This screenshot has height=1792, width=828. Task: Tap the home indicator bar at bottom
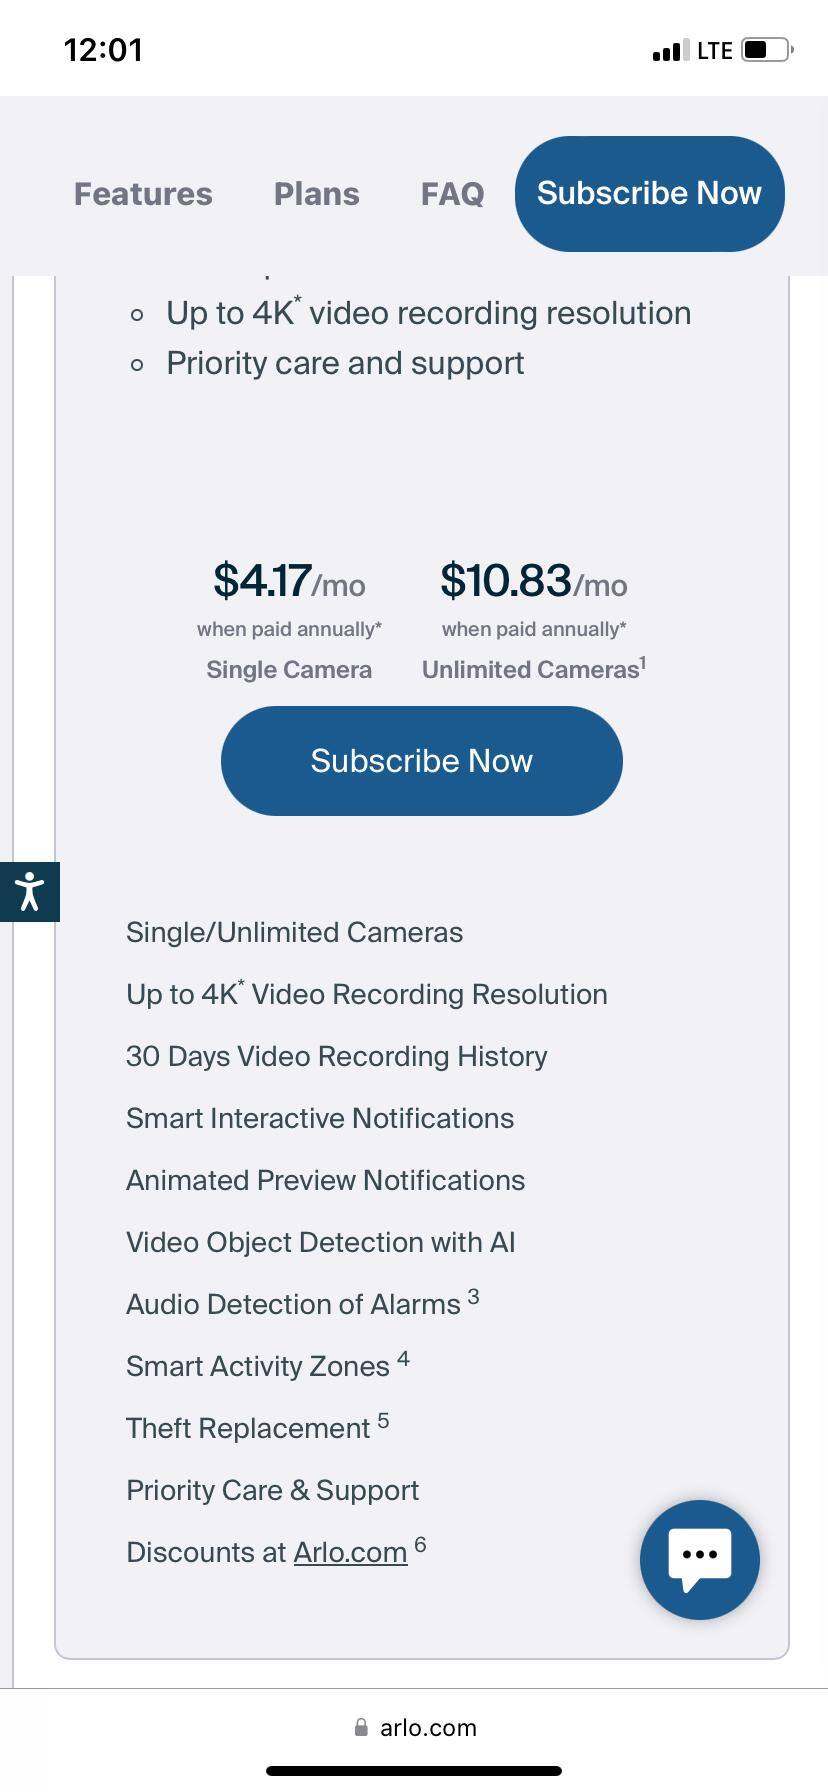click(414, 1770)
